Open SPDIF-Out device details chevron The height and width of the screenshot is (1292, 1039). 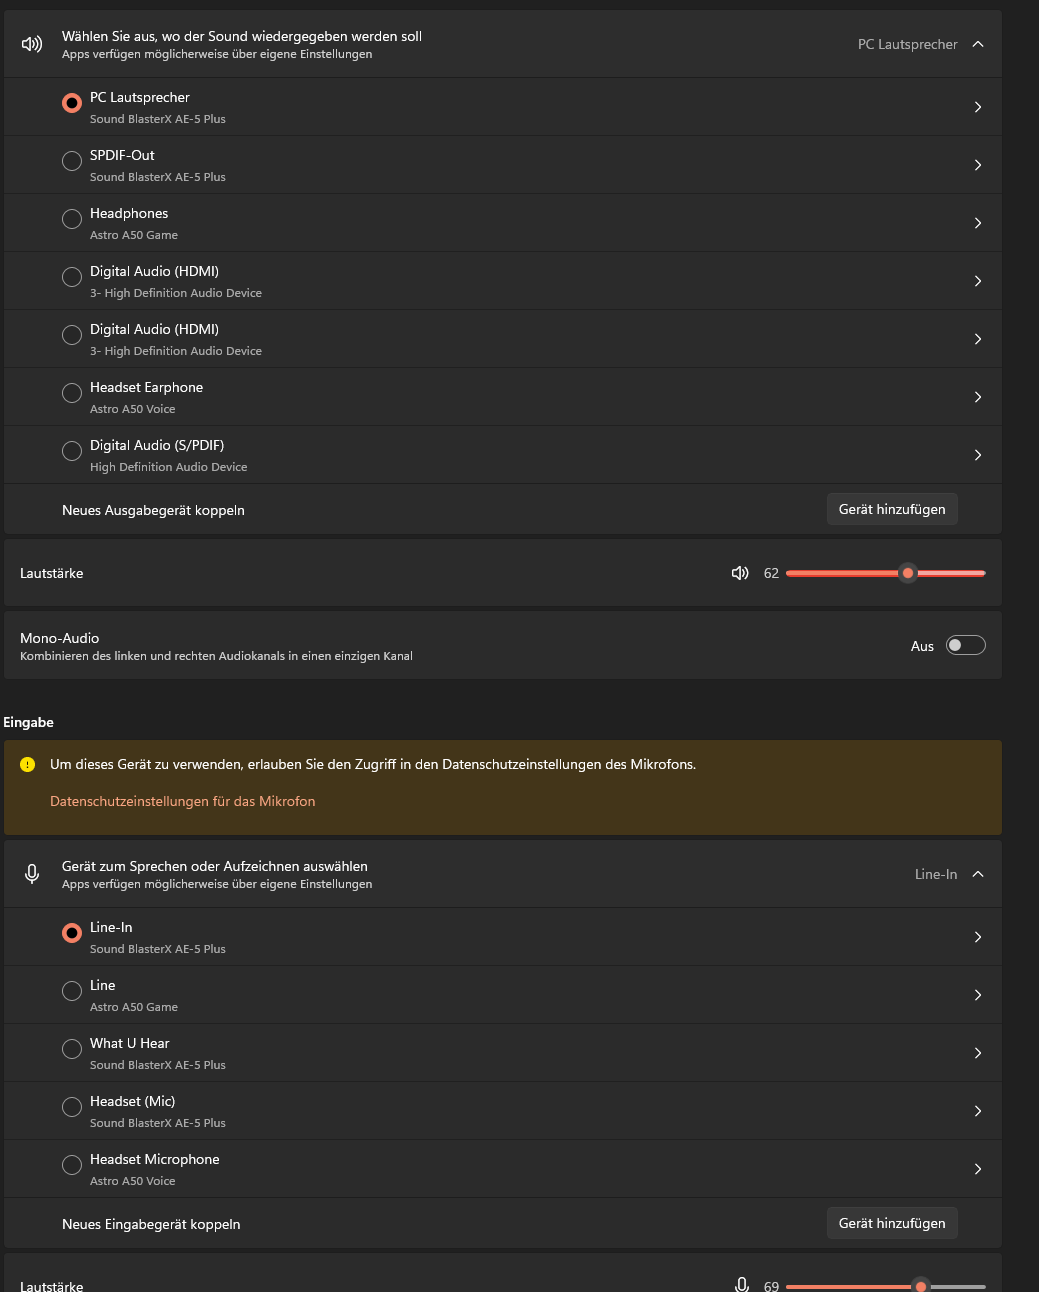pyautogui.click(x=977, y=165)
